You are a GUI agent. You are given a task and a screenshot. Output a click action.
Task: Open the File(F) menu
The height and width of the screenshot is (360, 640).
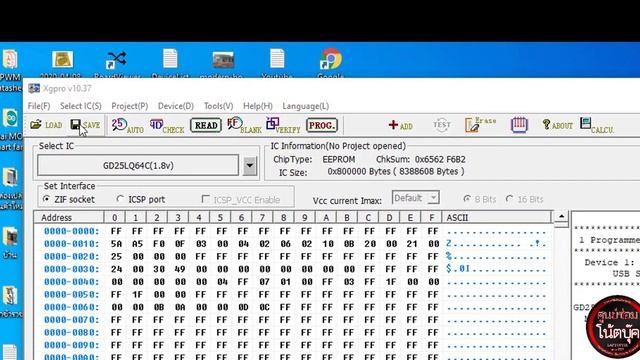(x=39, y=106)
